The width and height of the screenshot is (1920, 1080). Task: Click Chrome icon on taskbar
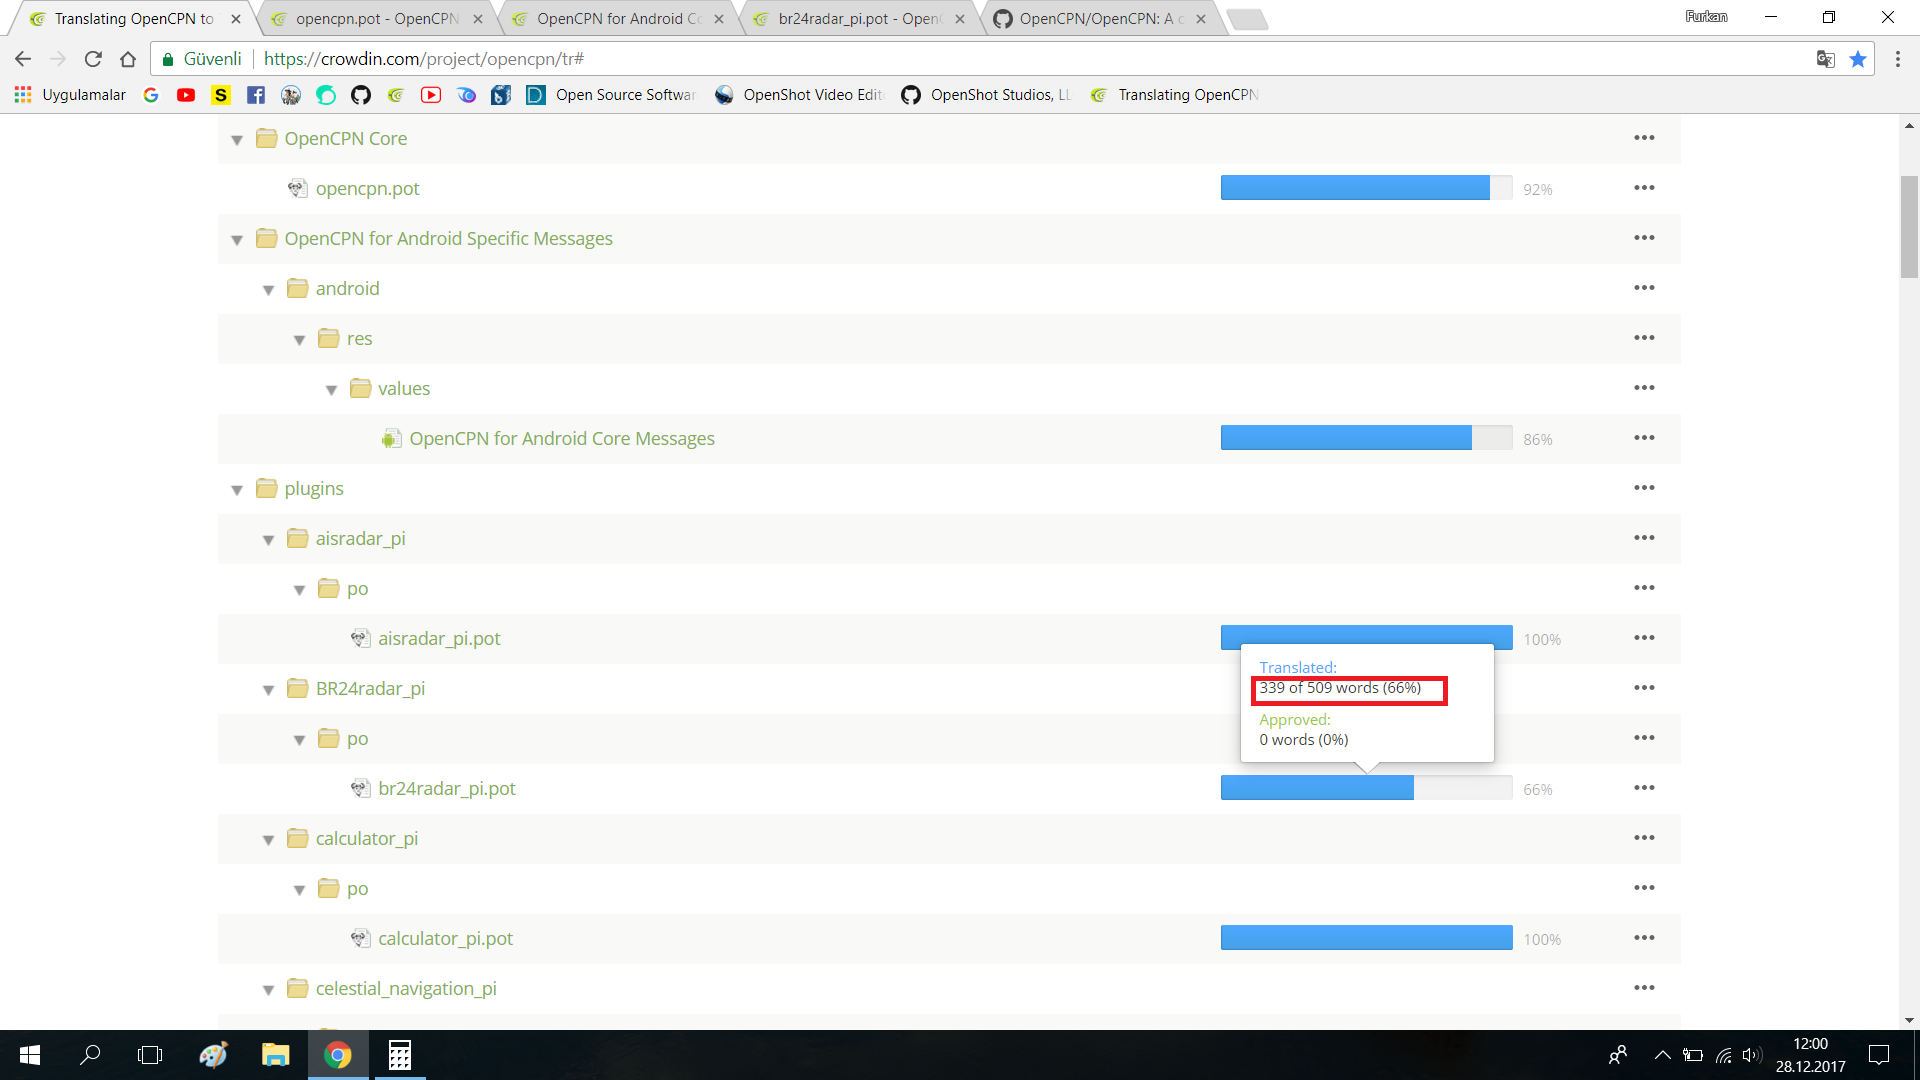337,1055
